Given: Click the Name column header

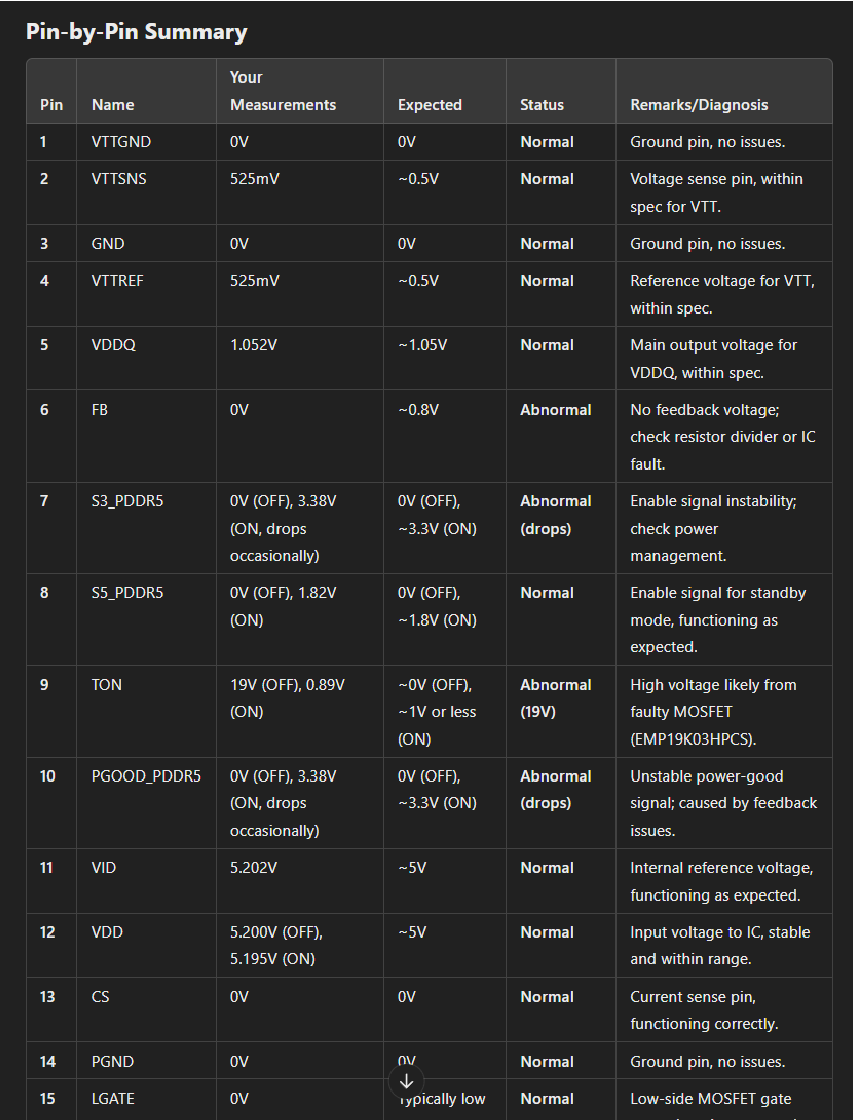Looking at the screenshot, I should tap(112, 104).
